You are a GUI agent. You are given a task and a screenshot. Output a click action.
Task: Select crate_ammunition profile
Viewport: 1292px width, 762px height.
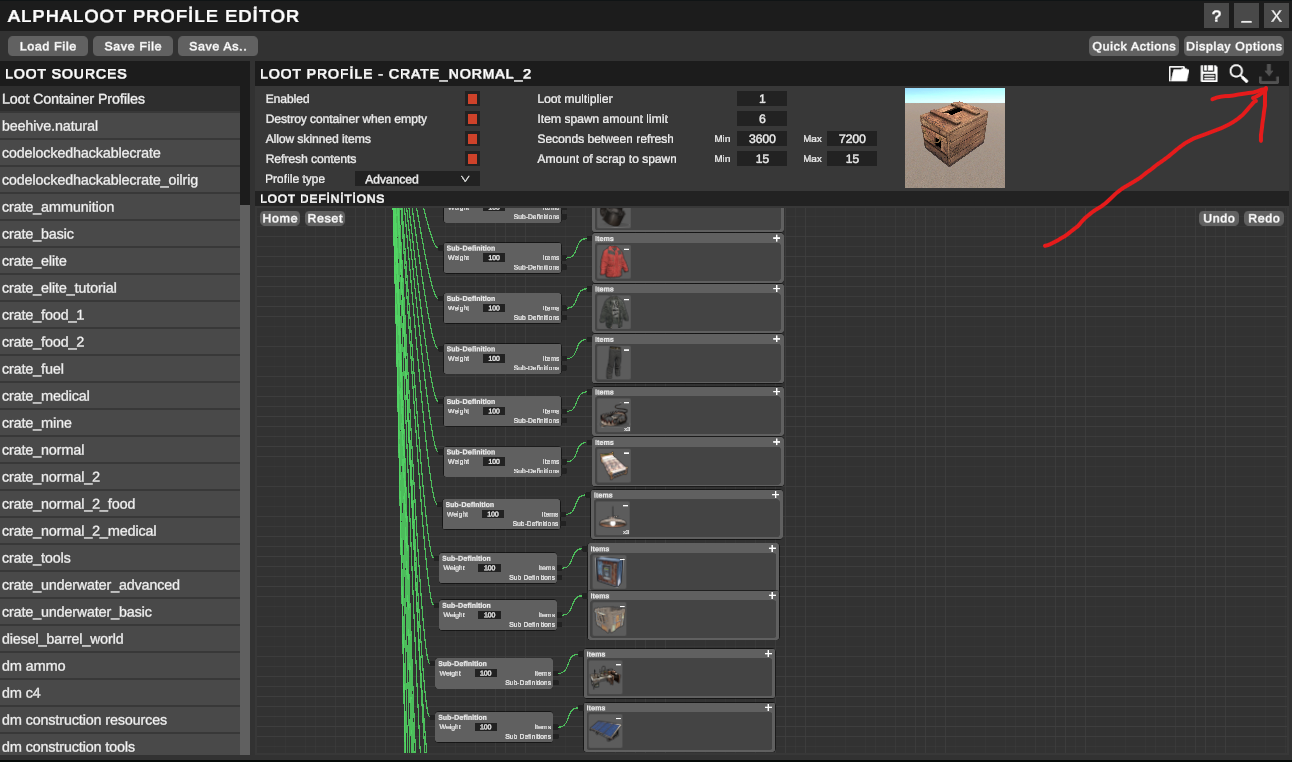point(120,207)
